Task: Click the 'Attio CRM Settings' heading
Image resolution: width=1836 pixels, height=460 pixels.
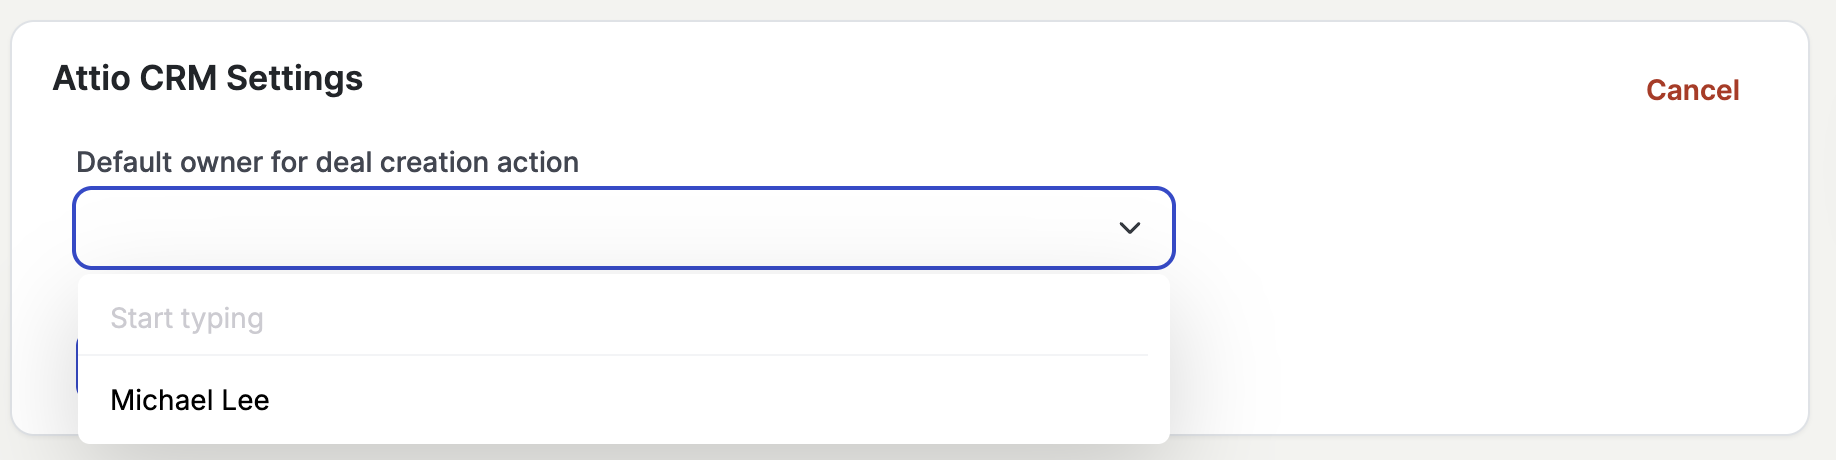Action: coord(207,78)
